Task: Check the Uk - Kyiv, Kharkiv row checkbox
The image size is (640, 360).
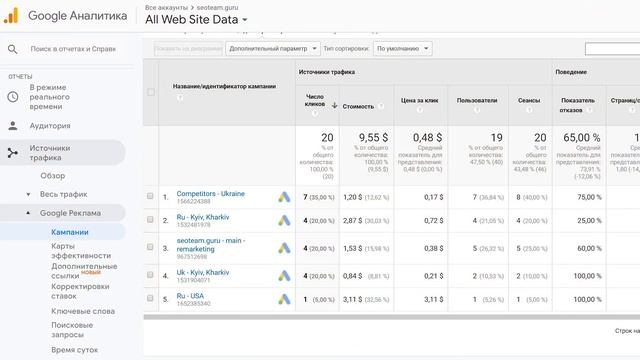Action: (x=150, y=275)
